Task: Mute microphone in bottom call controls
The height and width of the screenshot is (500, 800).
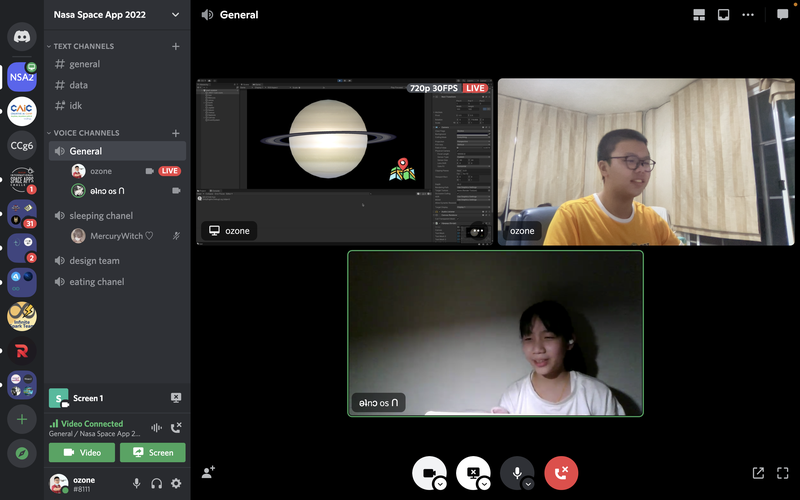Action: (x=516, y=472)
